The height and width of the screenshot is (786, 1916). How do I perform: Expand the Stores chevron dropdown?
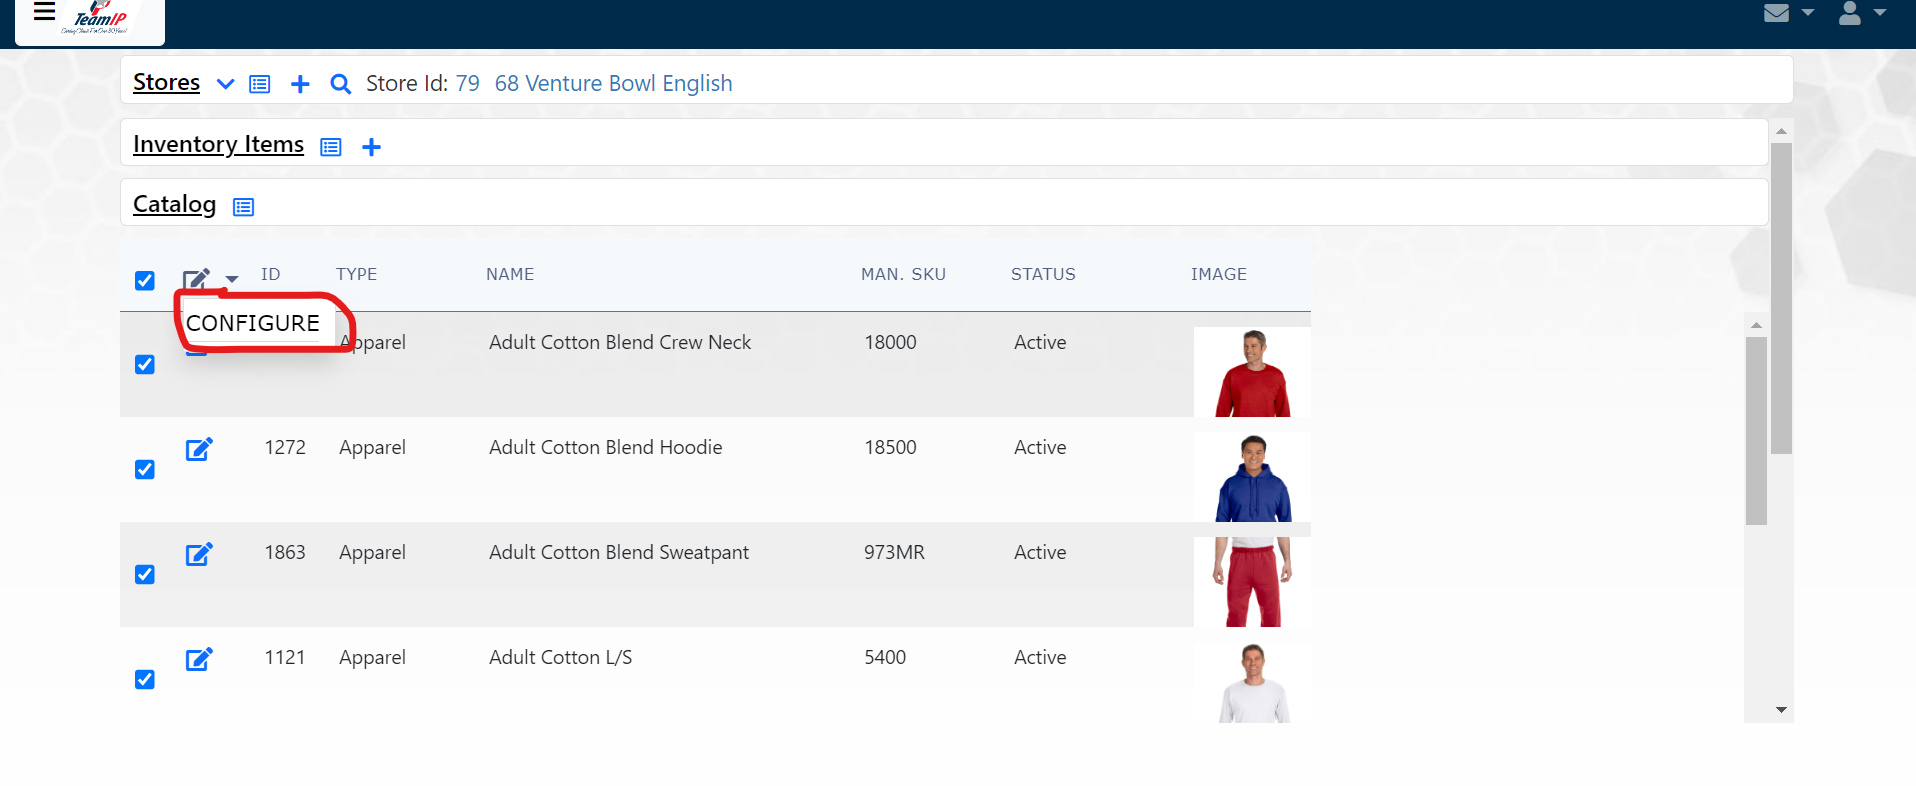pos(225,84)
